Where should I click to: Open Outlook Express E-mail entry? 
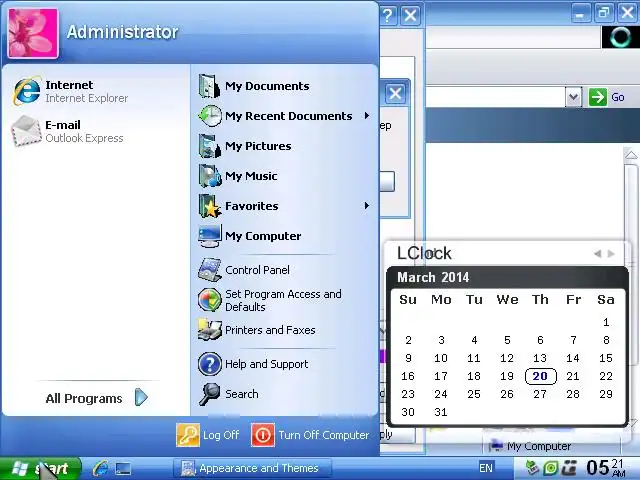tap(67, 131)
